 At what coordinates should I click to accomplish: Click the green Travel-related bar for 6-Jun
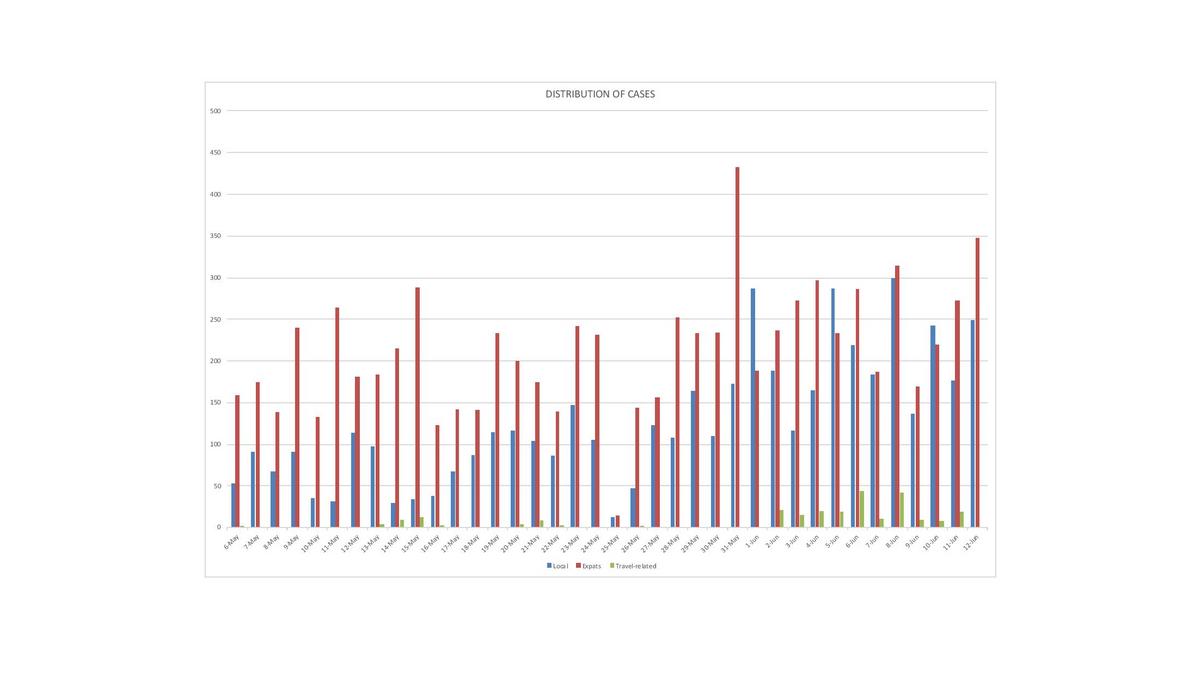coord(862,509)
